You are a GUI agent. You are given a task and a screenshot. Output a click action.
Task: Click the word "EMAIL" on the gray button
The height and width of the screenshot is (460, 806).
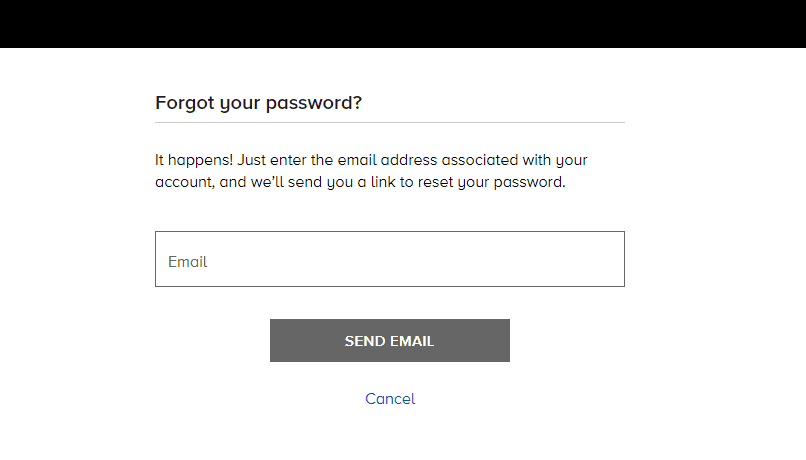[x=413, y=341]
